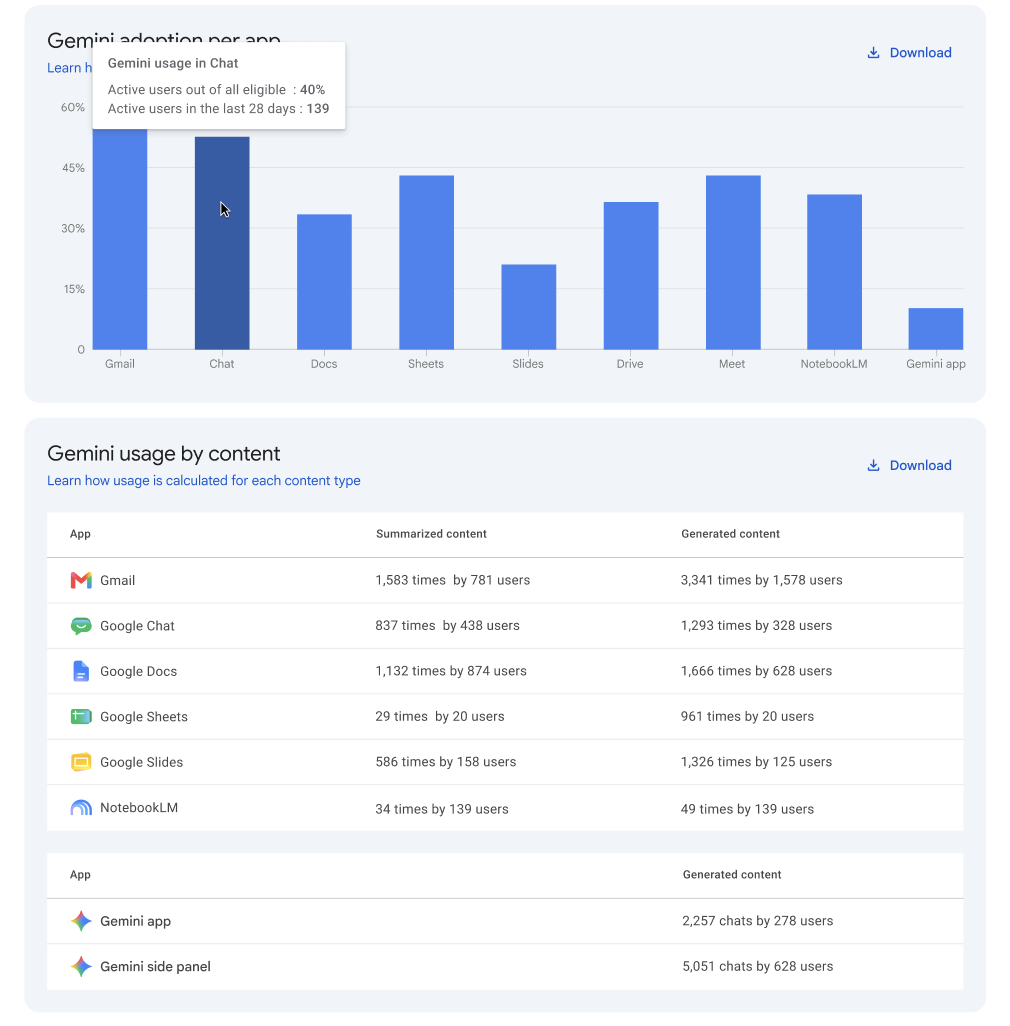Image resolution: width=1010 pixels, height=1026 pixels.
Task: Click '2,257 chats by 278 users' cell
Action: tap(758, 921)
